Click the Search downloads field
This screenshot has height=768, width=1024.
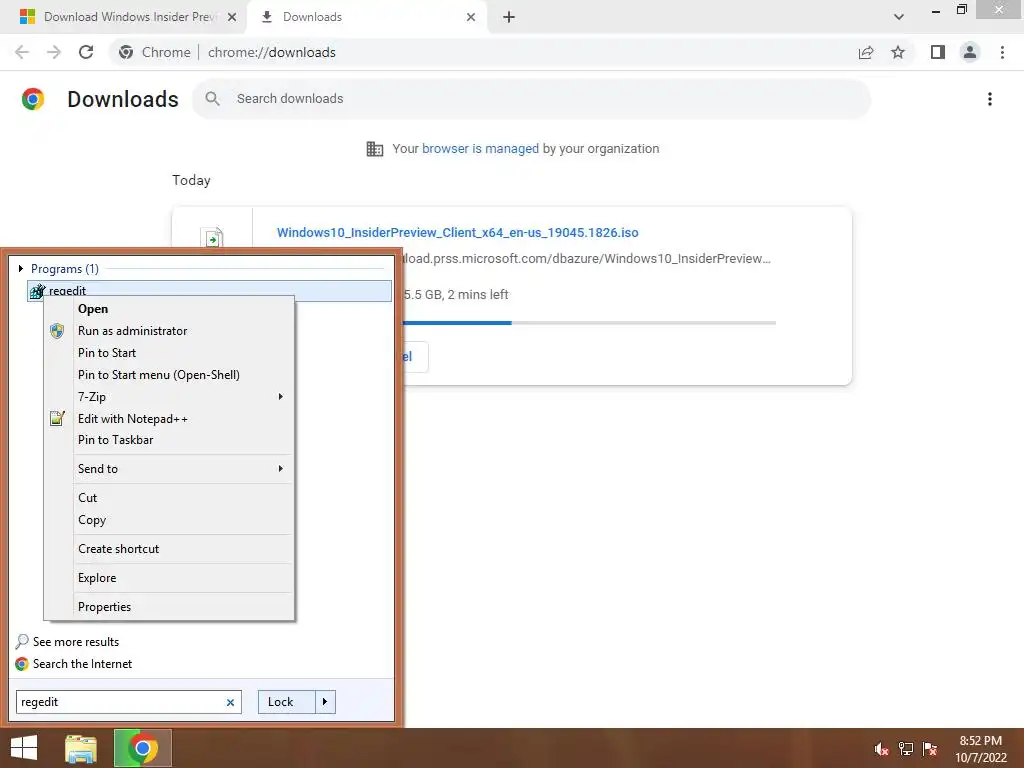coord(532,99)
